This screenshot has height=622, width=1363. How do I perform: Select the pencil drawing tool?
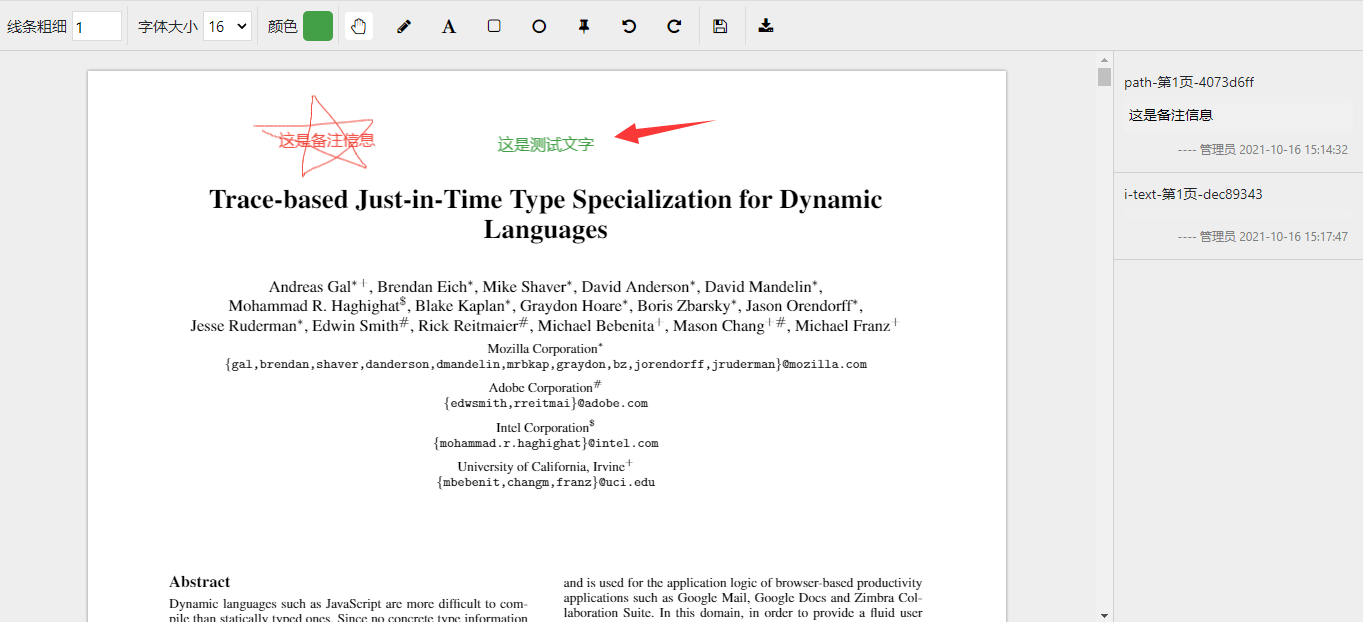pos(404,26)
